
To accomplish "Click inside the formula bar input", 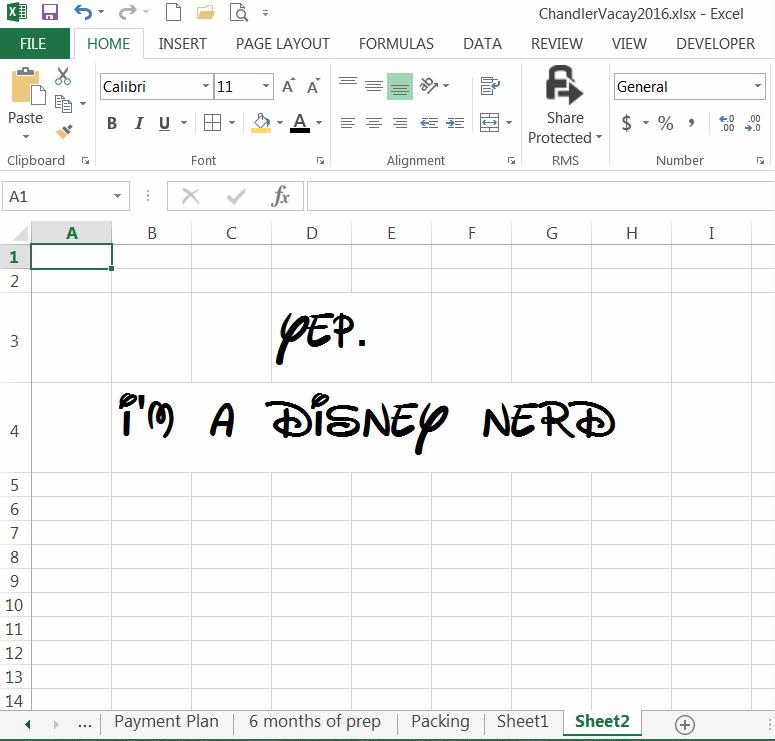I will 541,196.
